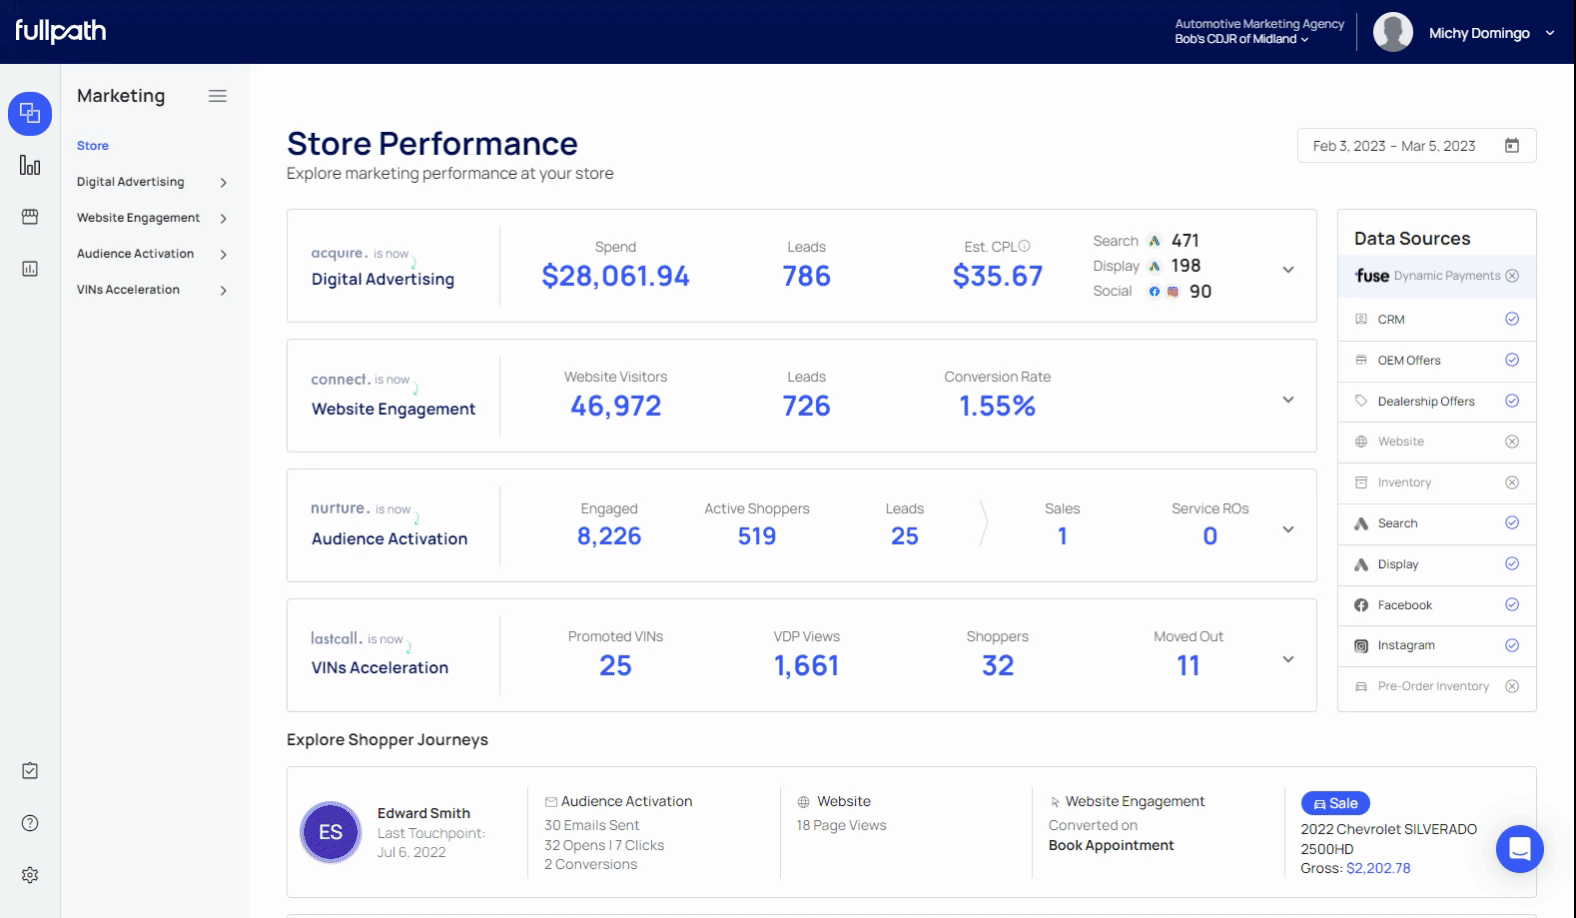The width and height of the screenshot is (1576, 918).
Task: Toggle the CRM data source checkmark
Action: [x=1512, y=319]
